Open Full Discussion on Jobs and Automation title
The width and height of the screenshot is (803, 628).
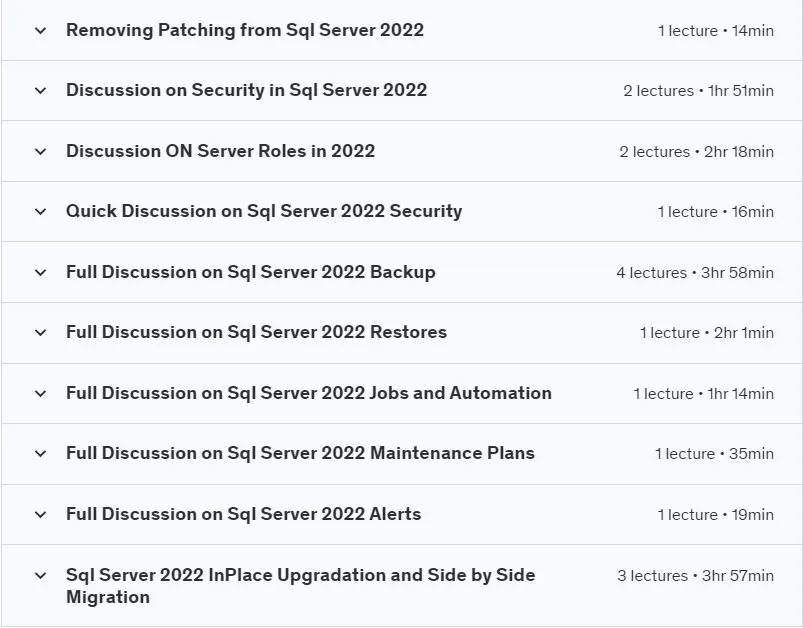[x=309, y=393]
